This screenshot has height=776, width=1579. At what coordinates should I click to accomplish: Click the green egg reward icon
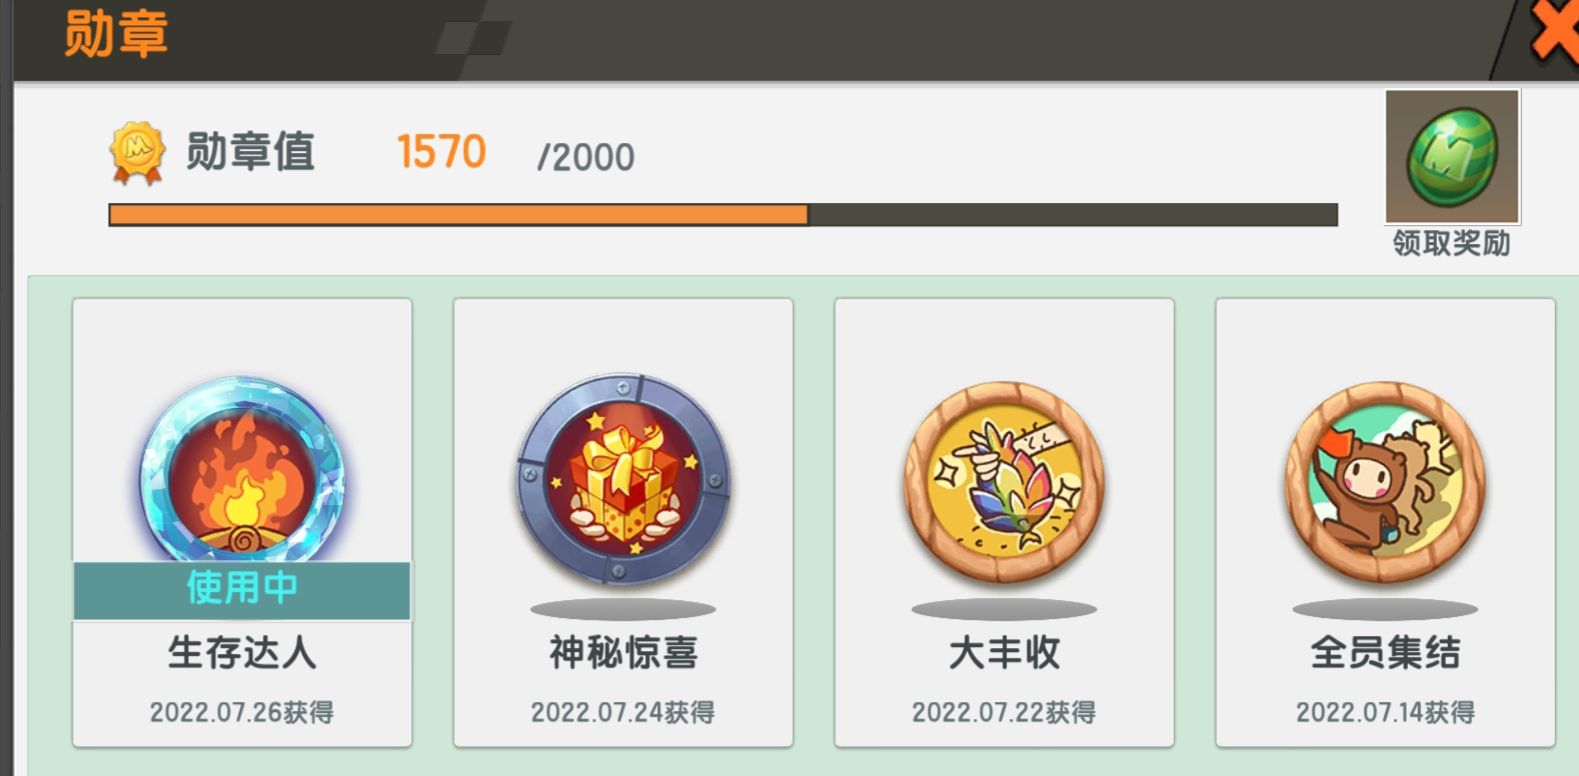pyautogui.click(x=1452, y=156)
